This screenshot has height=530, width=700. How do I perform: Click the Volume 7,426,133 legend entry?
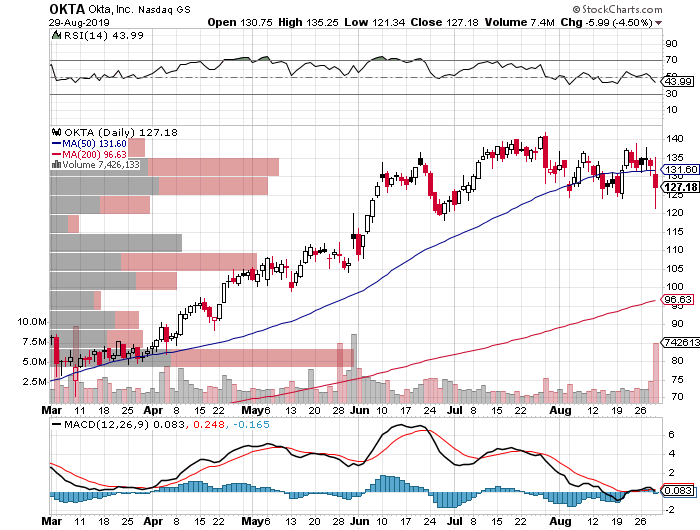pos(101,165)
